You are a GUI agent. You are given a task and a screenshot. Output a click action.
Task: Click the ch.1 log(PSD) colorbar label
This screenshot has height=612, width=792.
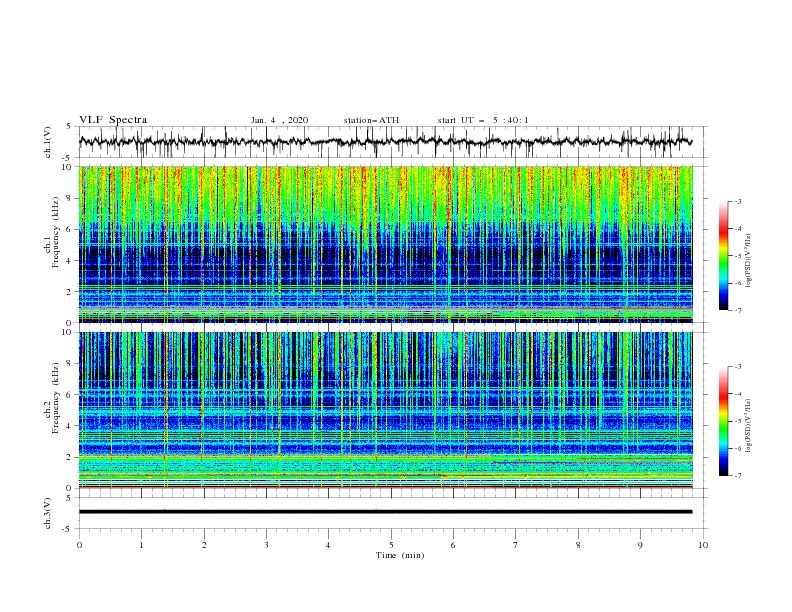[749, 259]
